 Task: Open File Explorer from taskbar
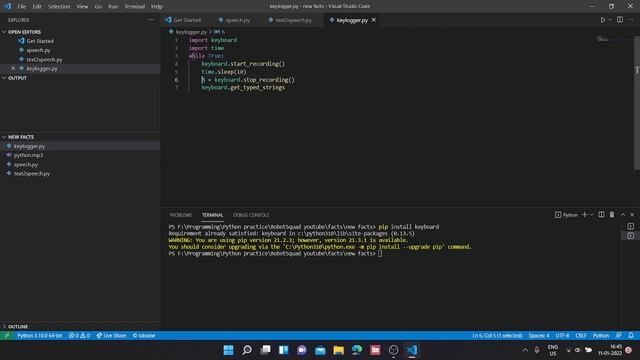[x=338, y=350]
